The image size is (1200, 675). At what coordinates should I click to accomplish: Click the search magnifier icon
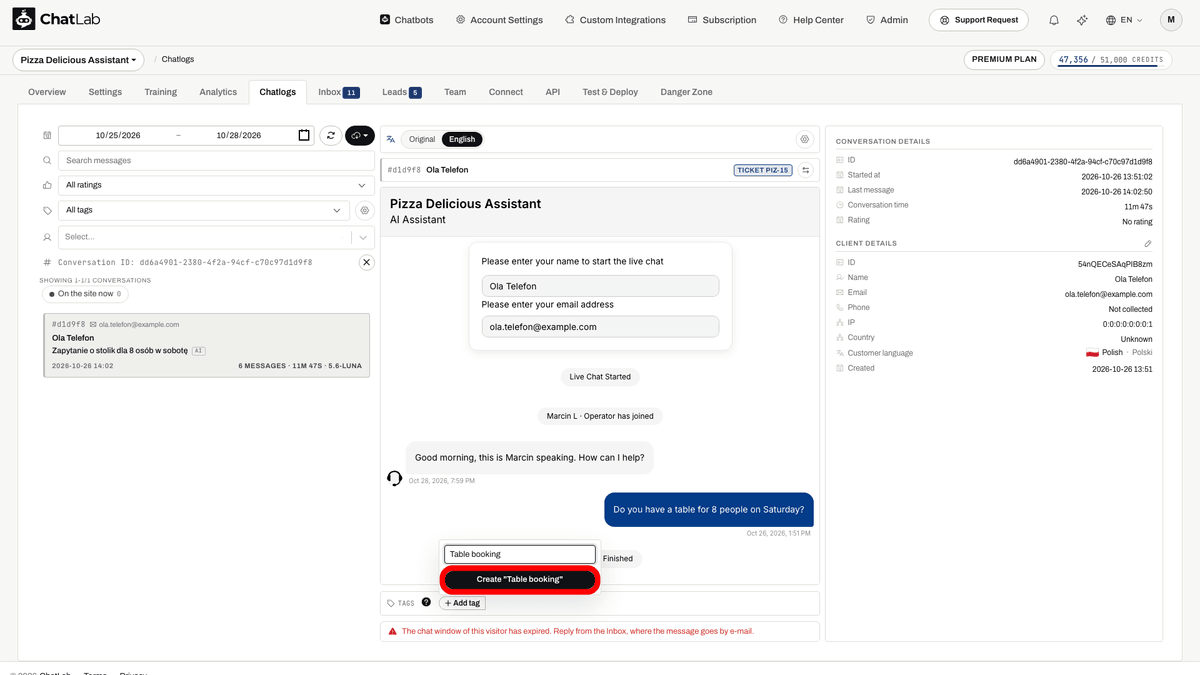pos(47,160)
